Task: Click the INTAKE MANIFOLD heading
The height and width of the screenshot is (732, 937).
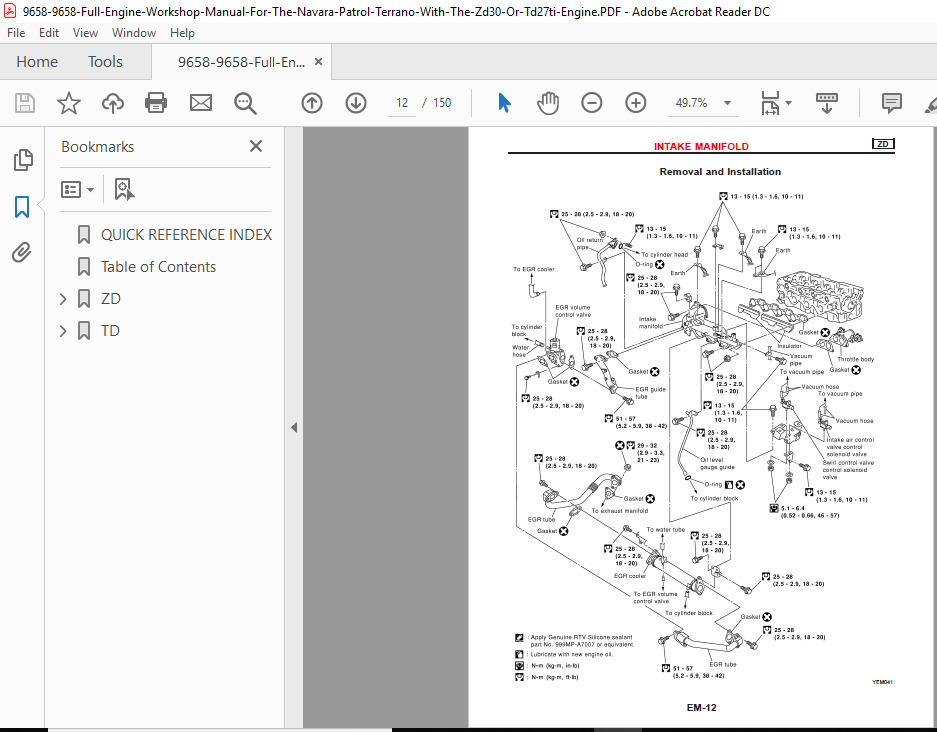Action: (701, 146)
